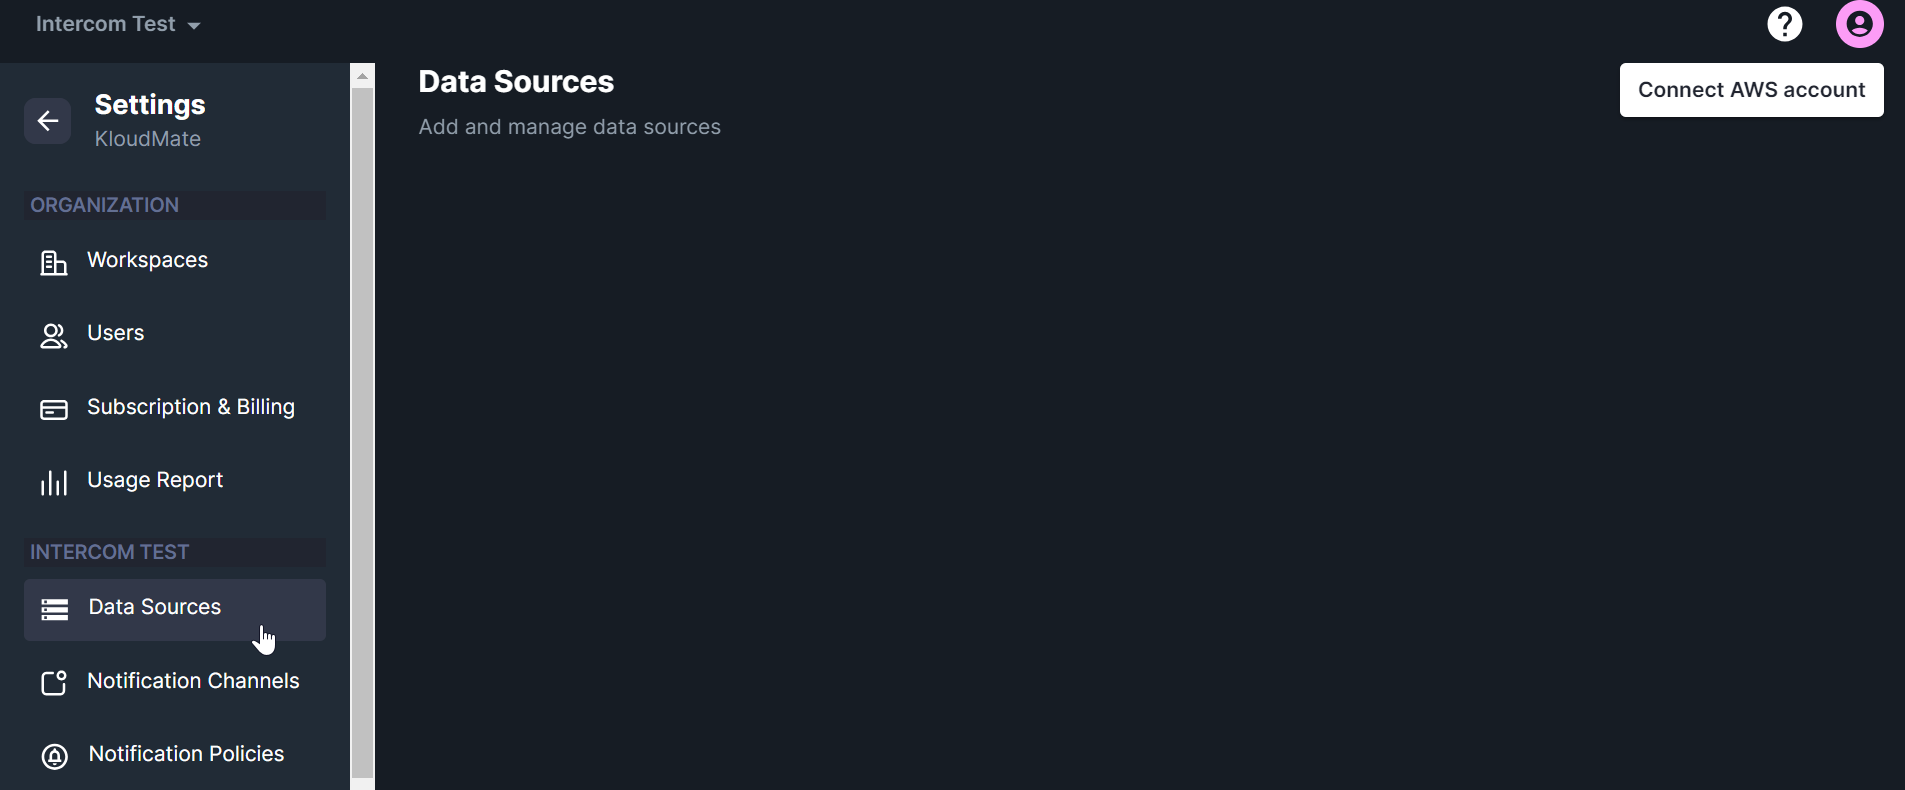The height and width of the screenshot is (790, 1905).
Task: Click the Data Sources server icon
Action: pos(55,609)
